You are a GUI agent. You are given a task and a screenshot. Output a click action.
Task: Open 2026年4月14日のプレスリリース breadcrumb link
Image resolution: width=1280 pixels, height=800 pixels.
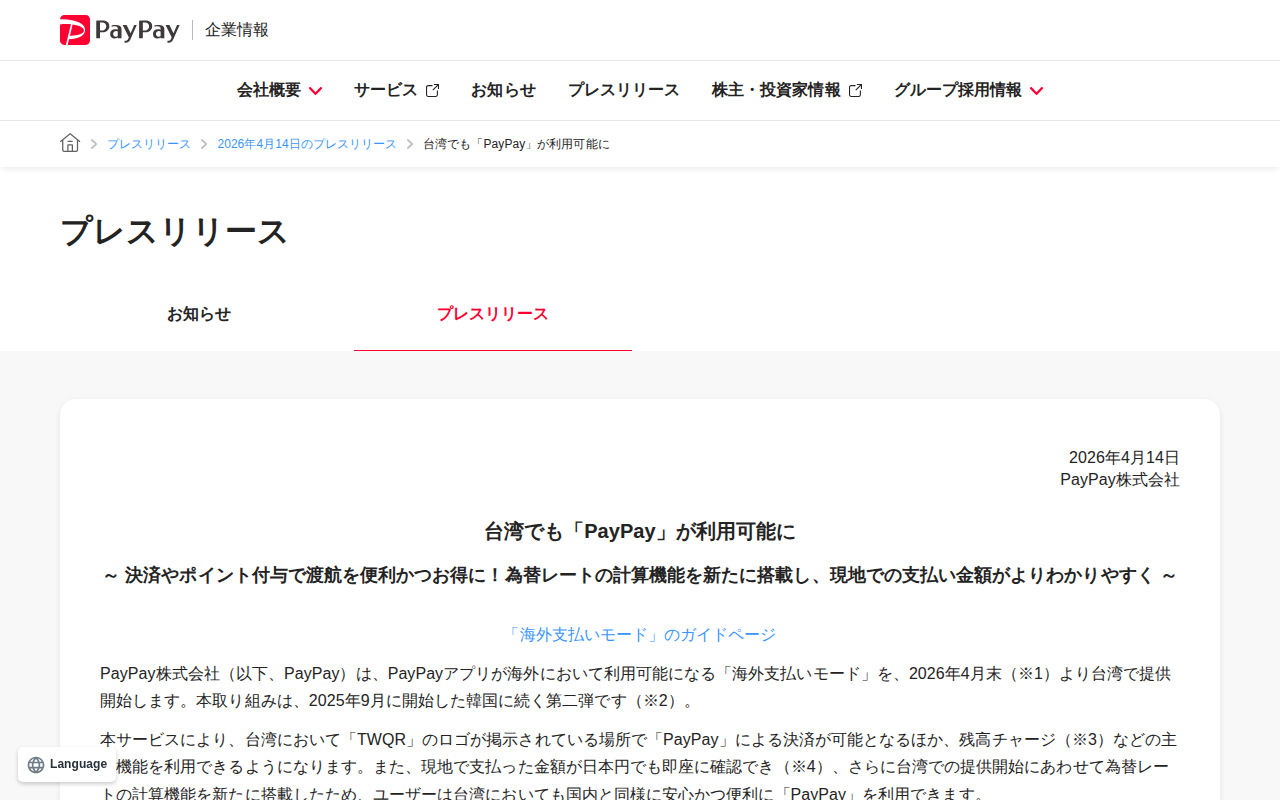click(307, 144)
